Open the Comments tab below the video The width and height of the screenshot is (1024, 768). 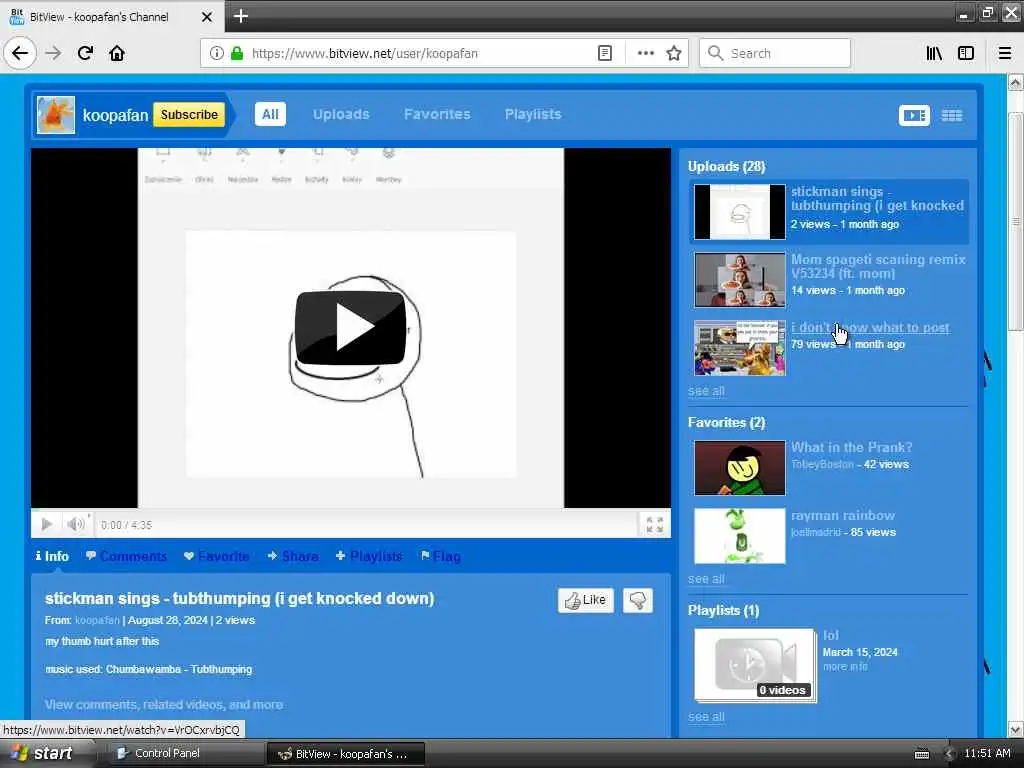coord(126,556)
